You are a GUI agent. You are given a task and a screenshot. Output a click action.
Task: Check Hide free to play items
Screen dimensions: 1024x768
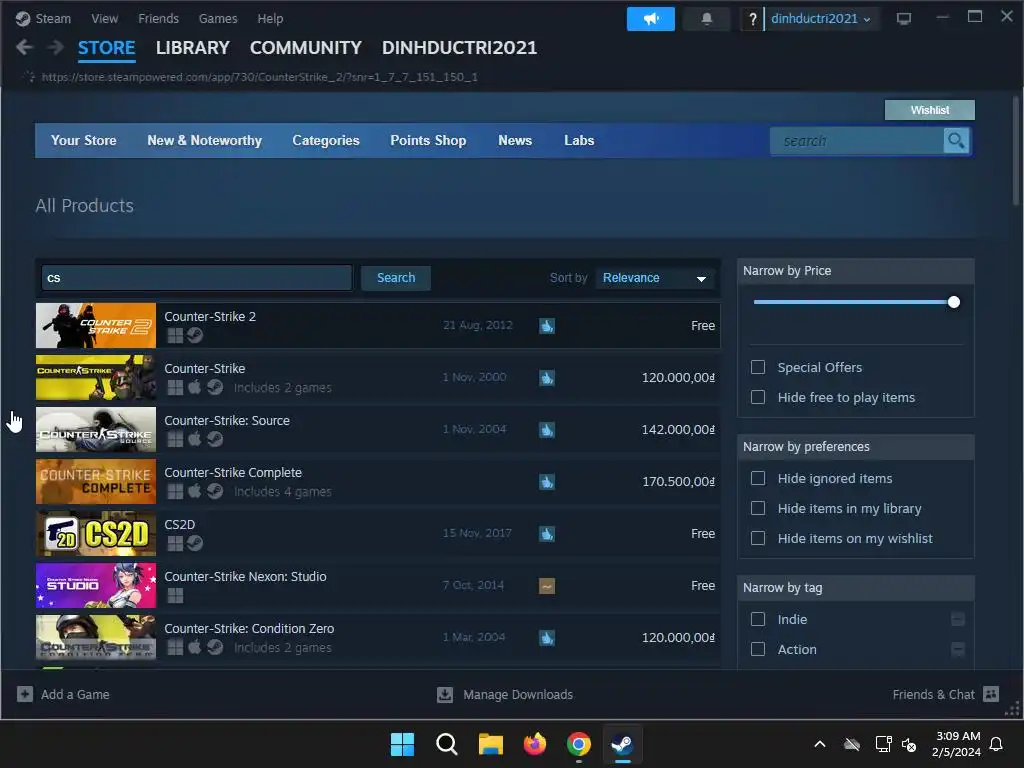(758, 397)
